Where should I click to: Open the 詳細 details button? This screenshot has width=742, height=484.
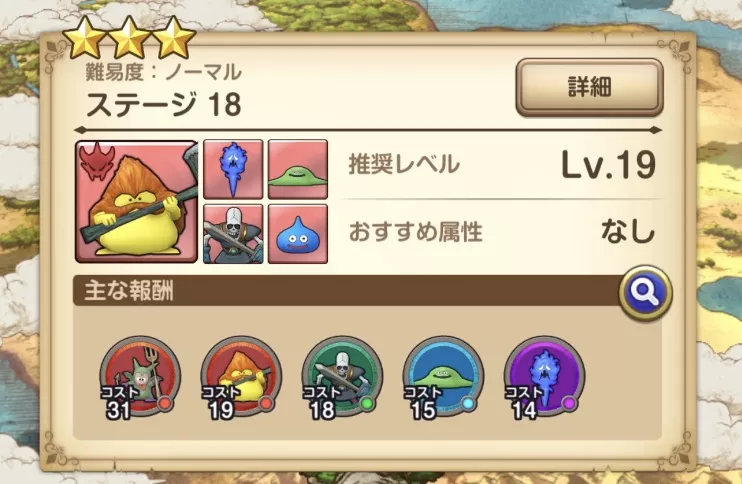589,87
